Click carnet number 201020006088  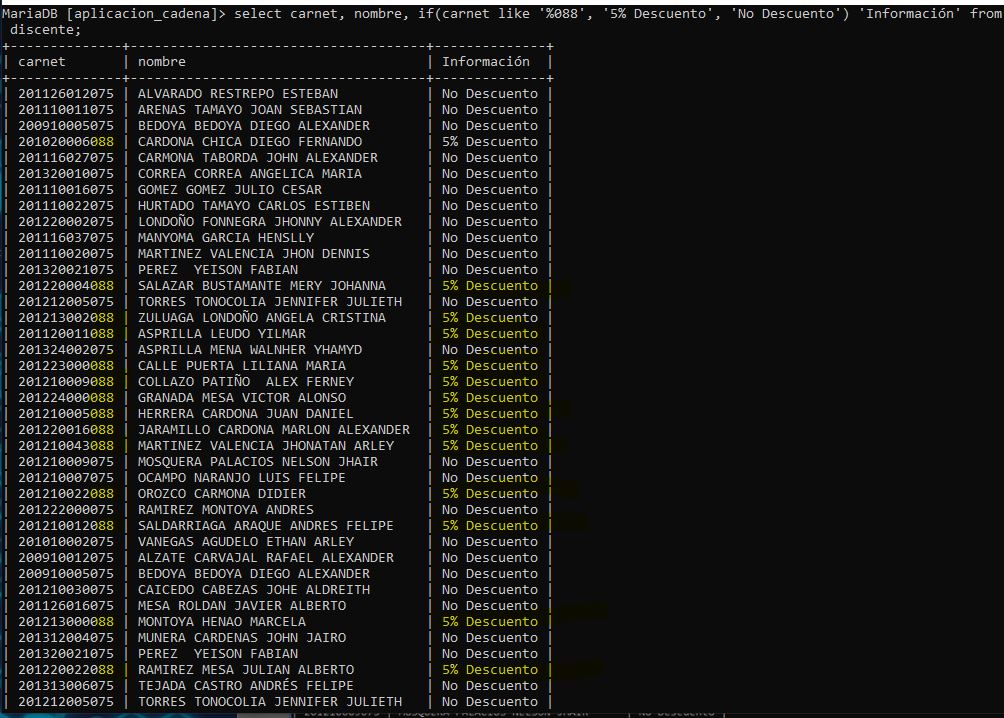(66, 142)
